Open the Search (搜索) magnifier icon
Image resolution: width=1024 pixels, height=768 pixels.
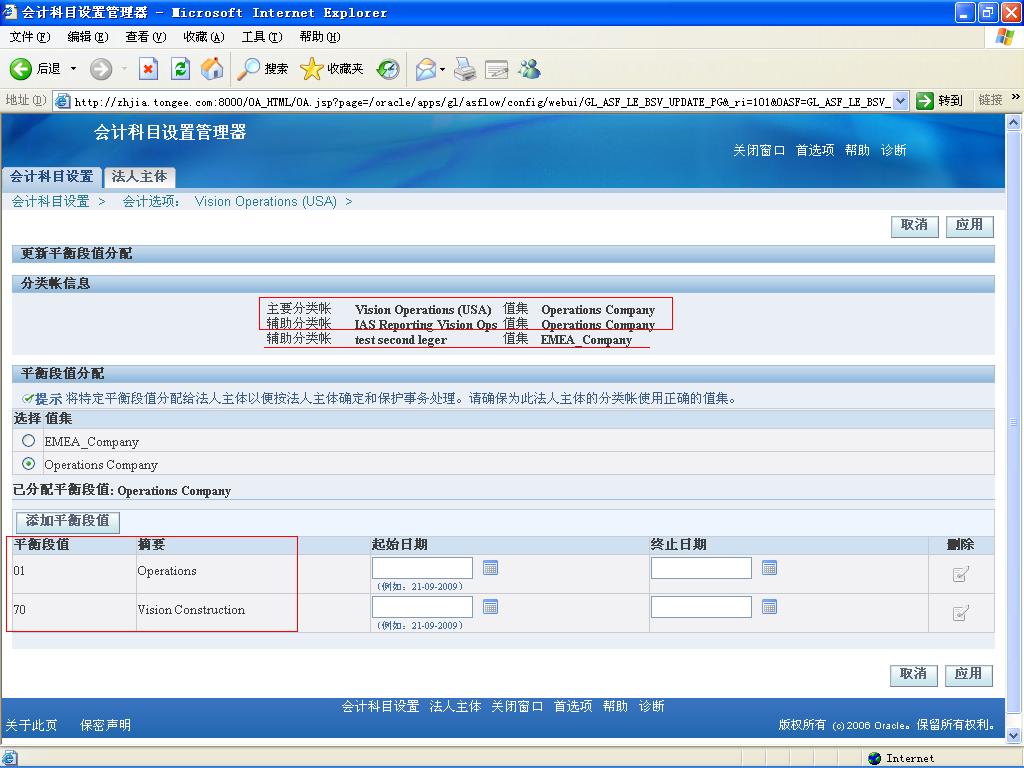coord(248,69)
